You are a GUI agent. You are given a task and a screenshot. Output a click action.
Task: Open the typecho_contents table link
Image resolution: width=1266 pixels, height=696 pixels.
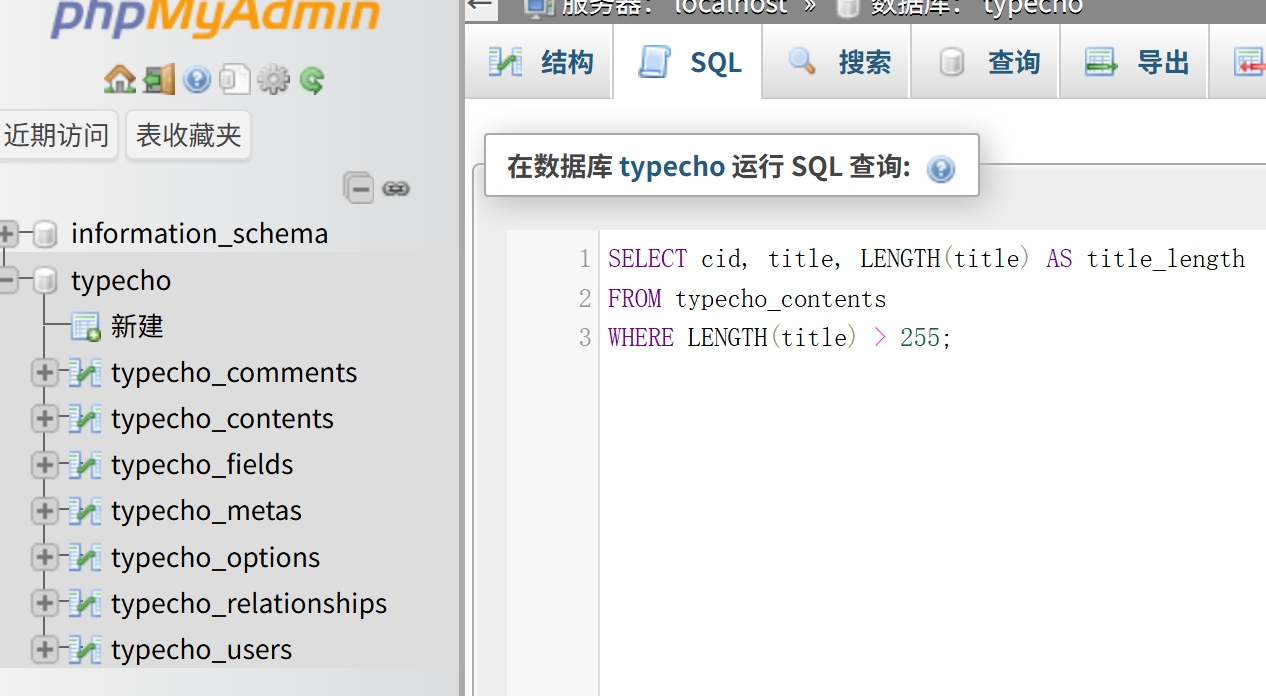tap(222, 419)
